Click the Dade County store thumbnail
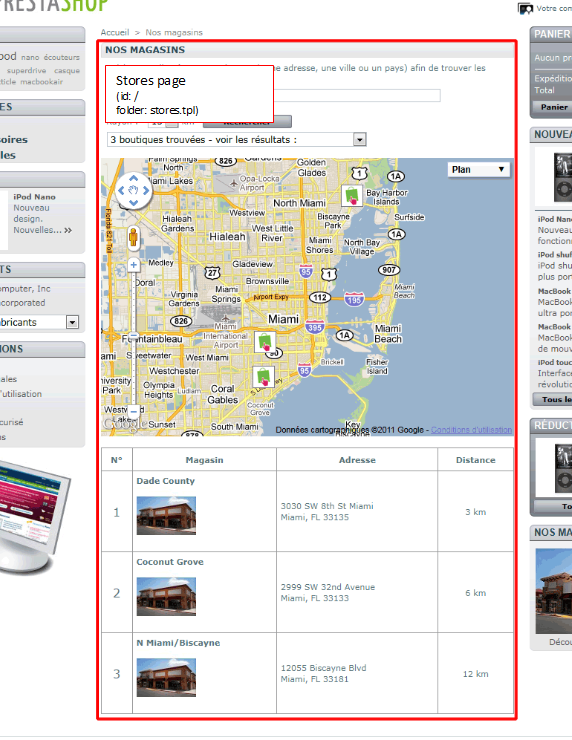 tap(166, 515)
